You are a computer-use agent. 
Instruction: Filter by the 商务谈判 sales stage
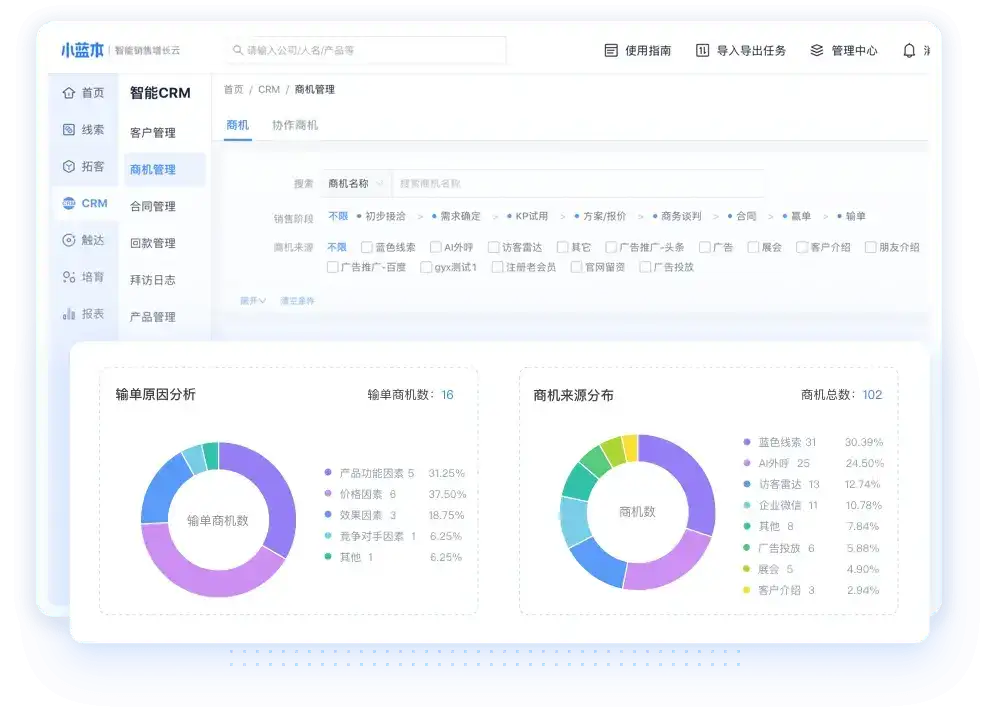click(677, 216)
